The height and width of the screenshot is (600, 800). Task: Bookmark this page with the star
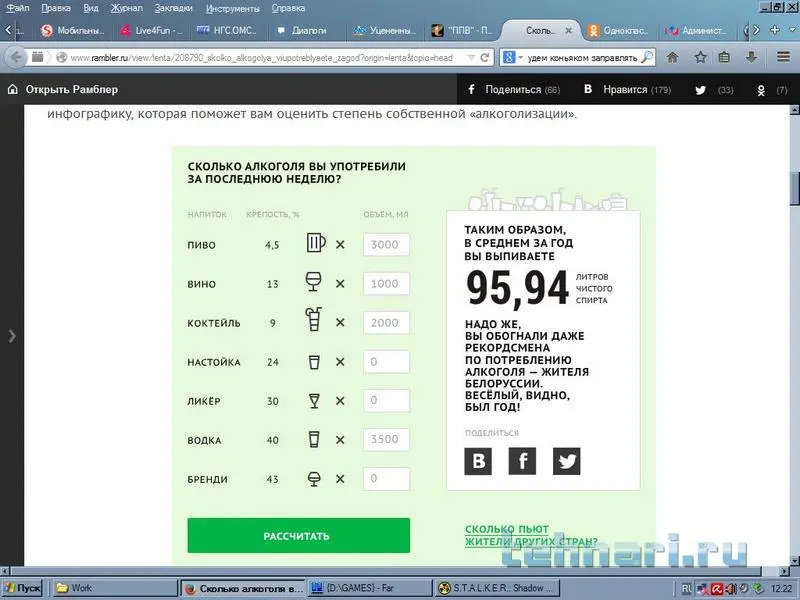pos(700,58)
